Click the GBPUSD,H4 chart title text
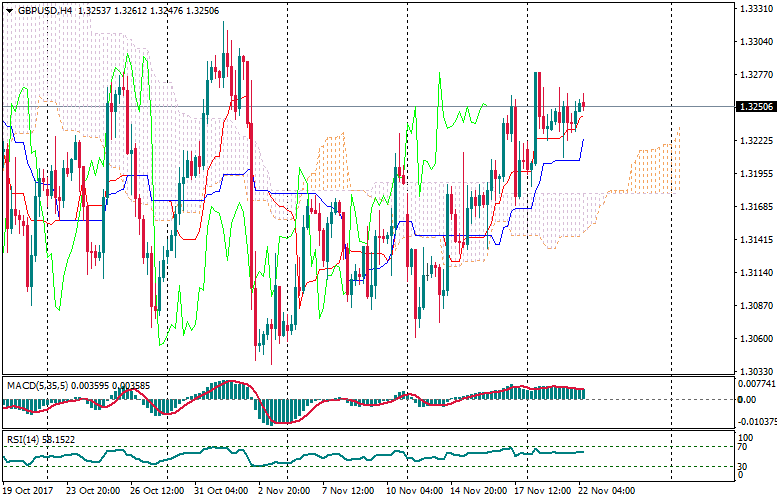This screenshot has width=777, height=502. [x=46, y=10]
